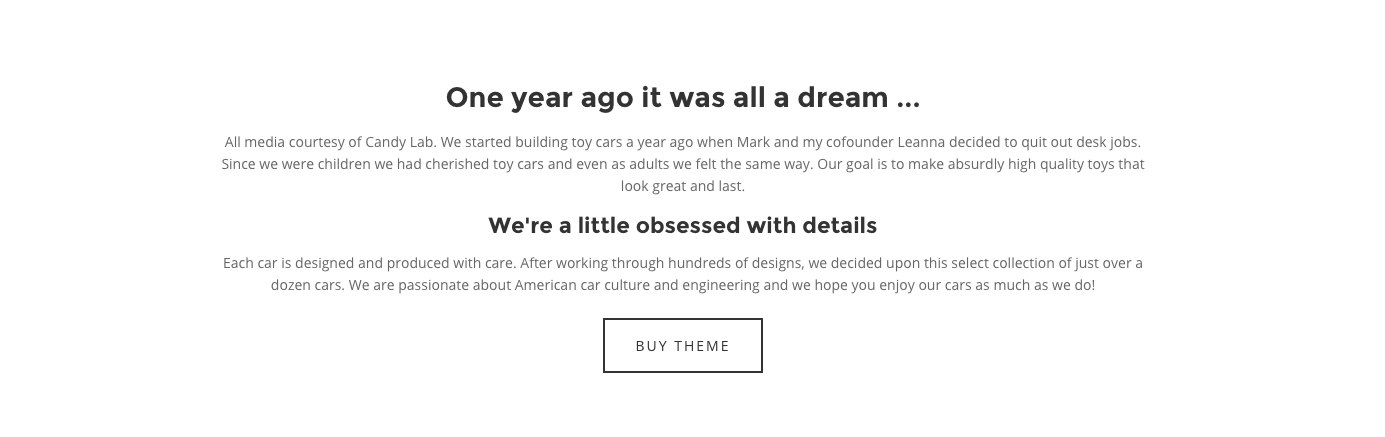The width and height of the screenshot is (1385, 437).
Task: Click the BUY THEME button
Action: [683, 346]
